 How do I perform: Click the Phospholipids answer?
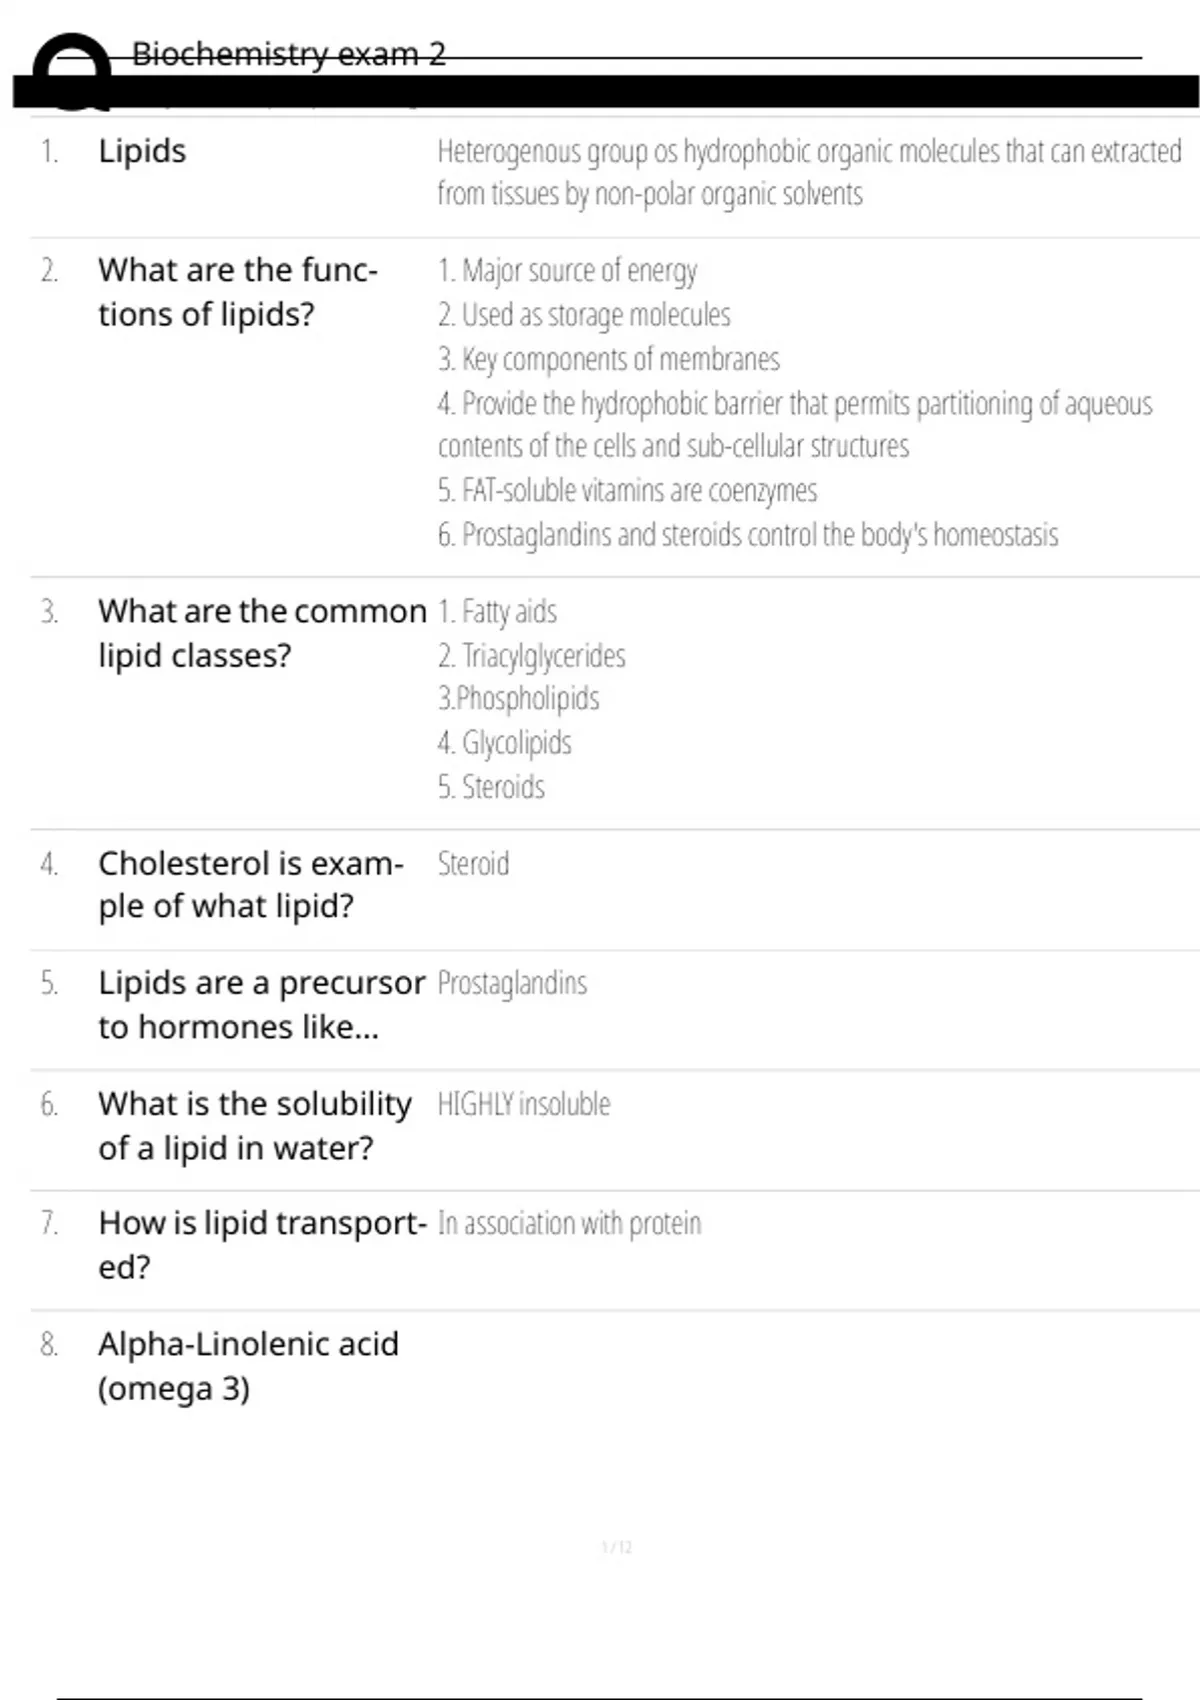(518, 699)
